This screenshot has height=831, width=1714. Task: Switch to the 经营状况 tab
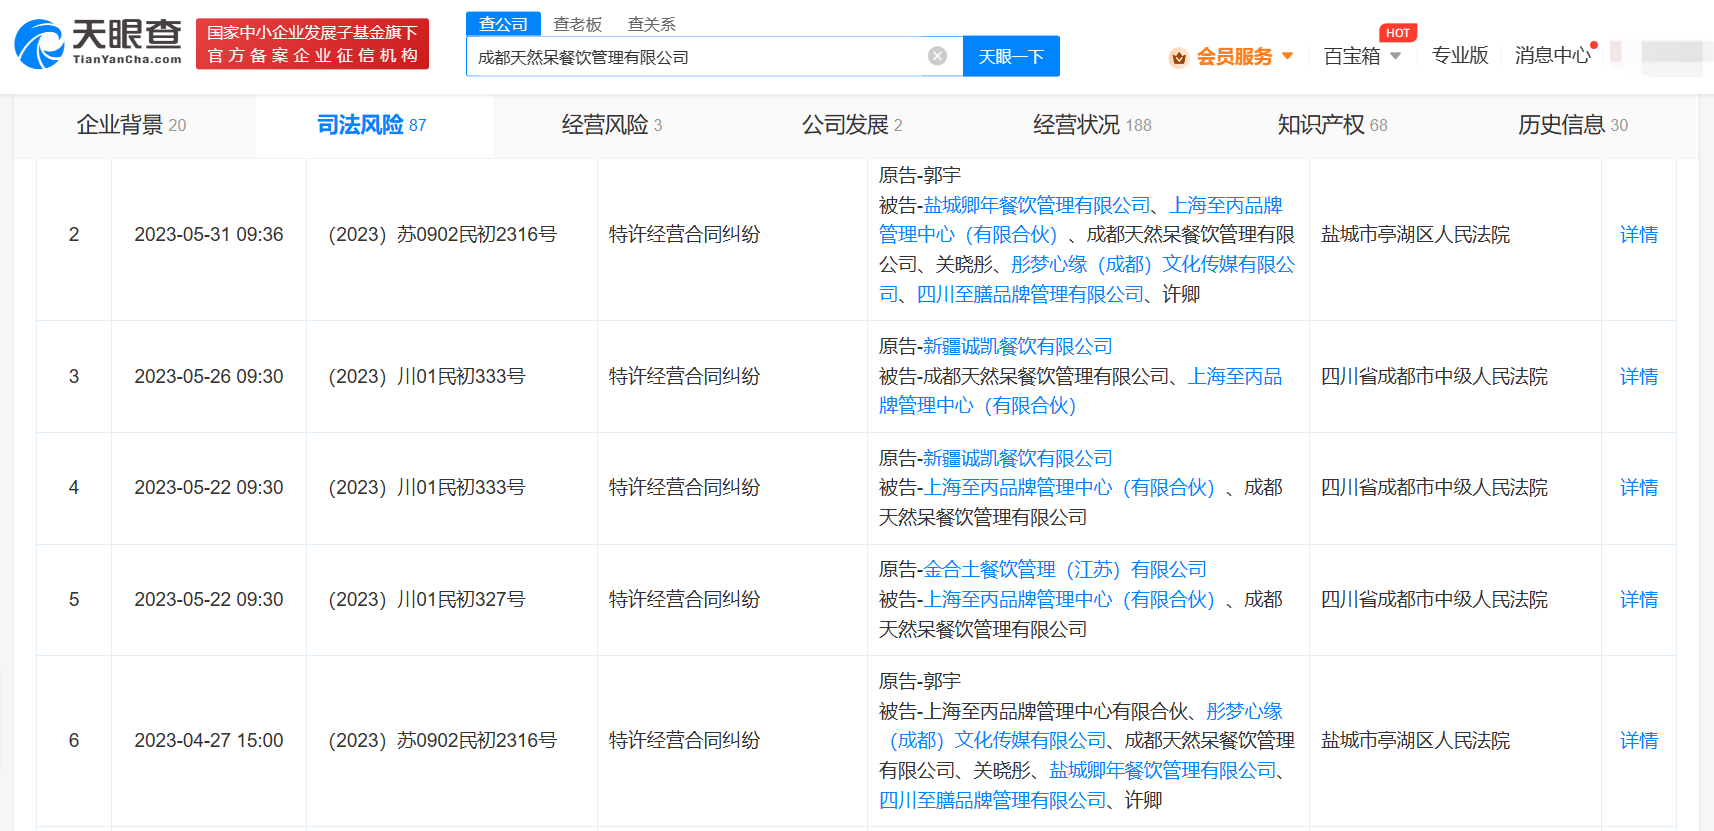point(1092,125)
